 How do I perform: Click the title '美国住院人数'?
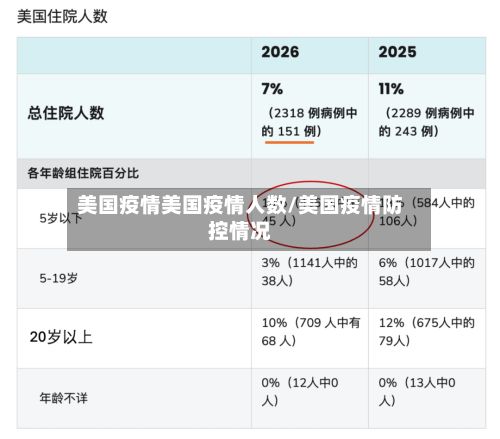pos(62,17)
